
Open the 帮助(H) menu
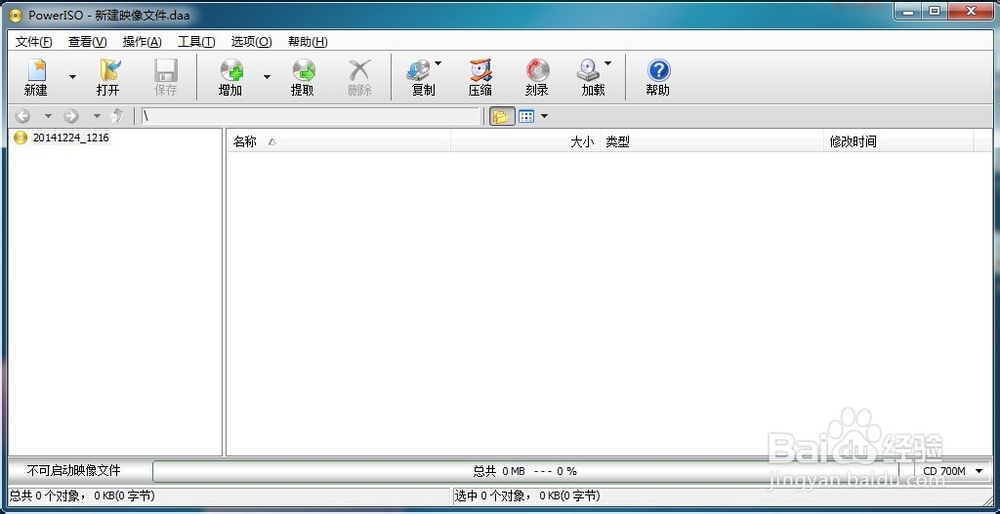coord(308,42)
